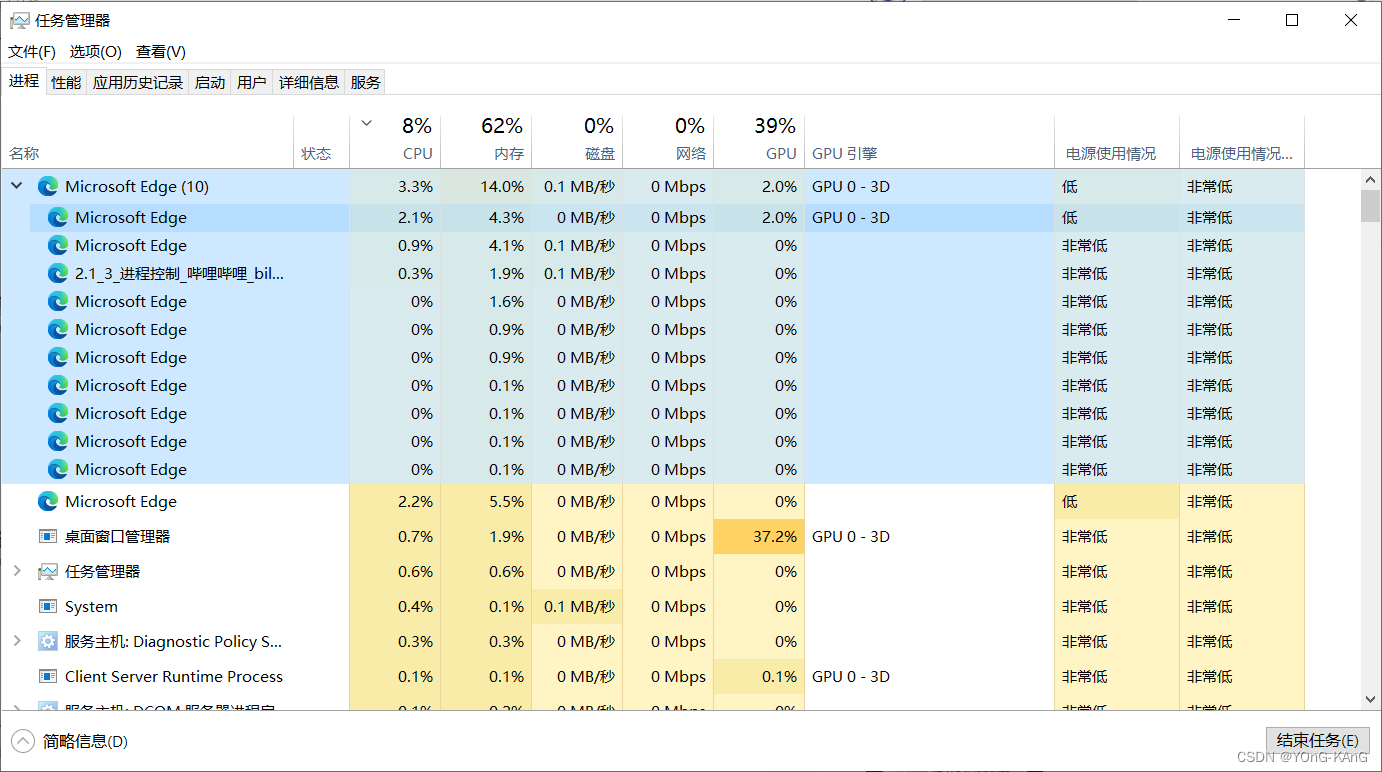Click Edge icon of child row with 4.1% memory
The width and height of the screenshot is (1382, 772).
(58, 245)
